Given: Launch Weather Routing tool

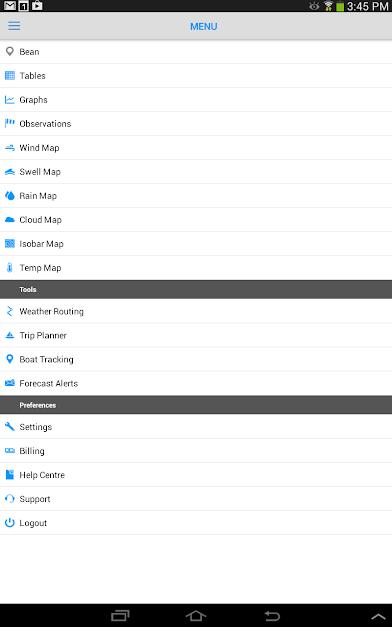Looking at the screenshot, I should (196, 311).
